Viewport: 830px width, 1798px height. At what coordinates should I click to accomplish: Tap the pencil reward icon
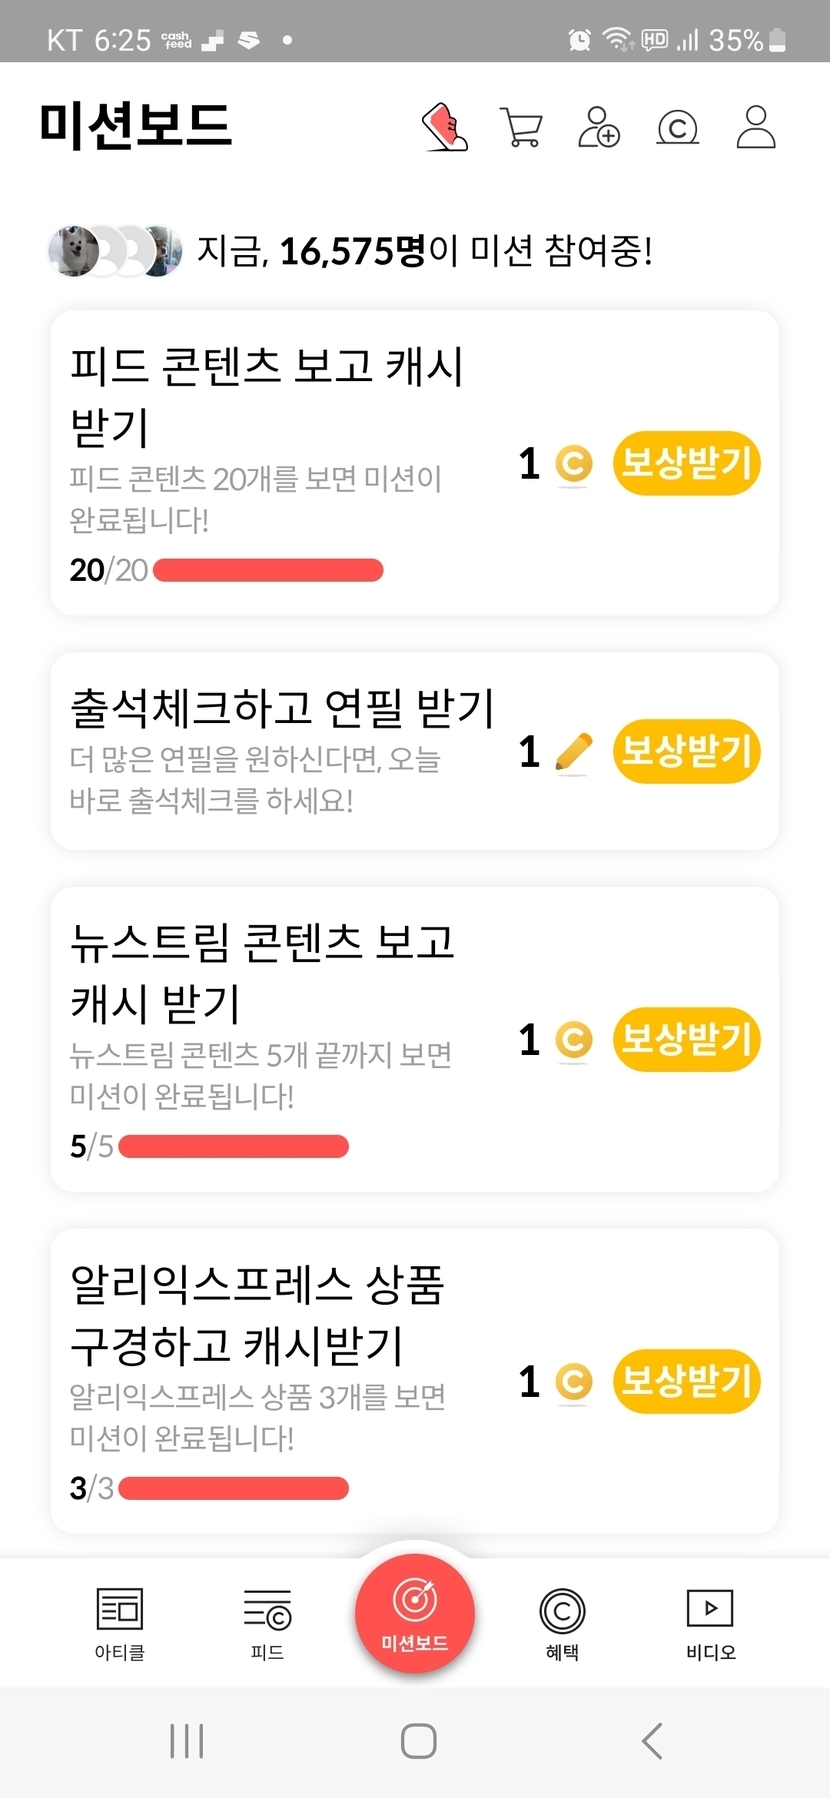[x=573, y=752]
